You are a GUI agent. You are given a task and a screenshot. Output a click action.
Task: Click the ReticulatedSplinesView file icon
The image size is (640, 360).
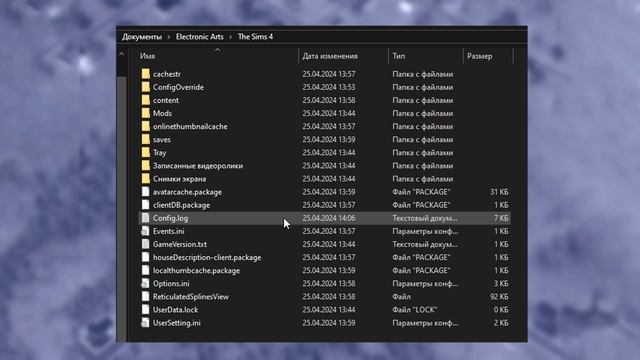[145, 296]
